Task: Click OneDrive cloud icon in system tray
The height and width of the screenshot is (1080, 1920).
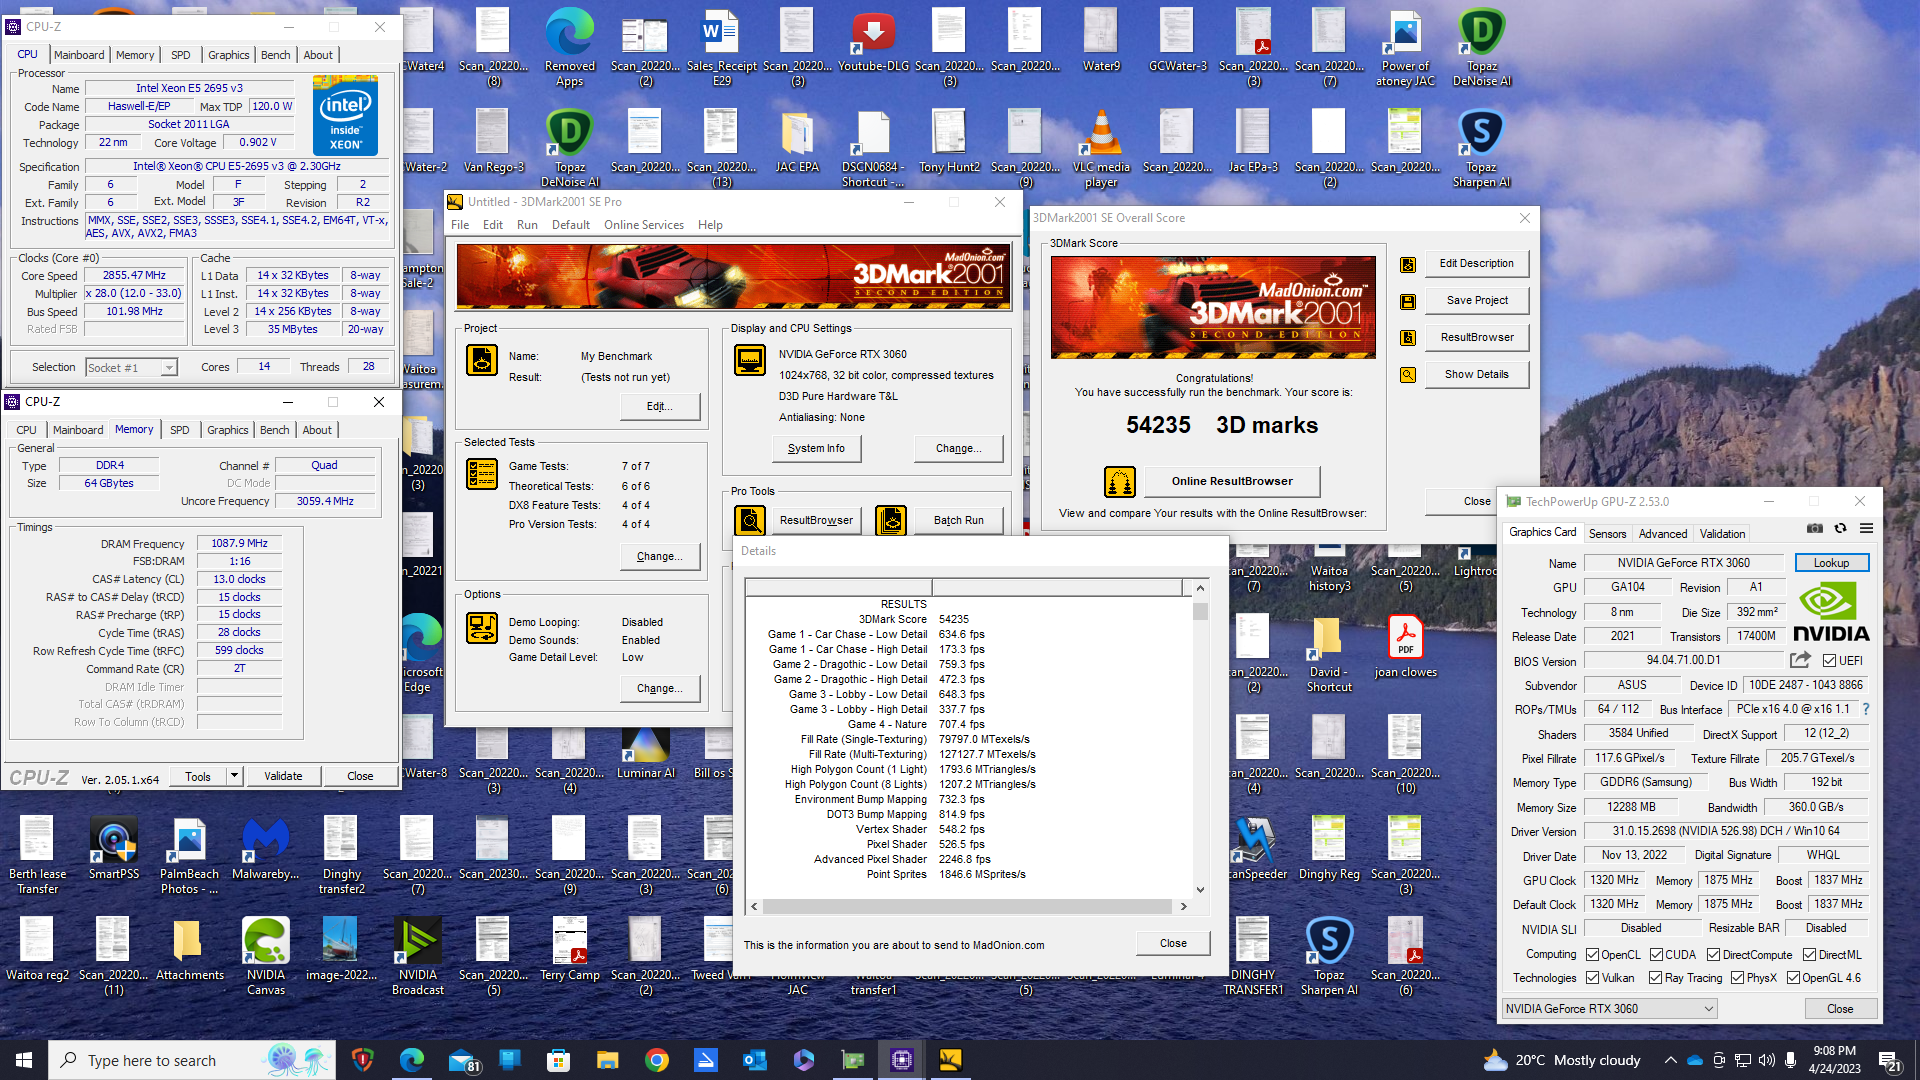Action: (1694, 1060)
